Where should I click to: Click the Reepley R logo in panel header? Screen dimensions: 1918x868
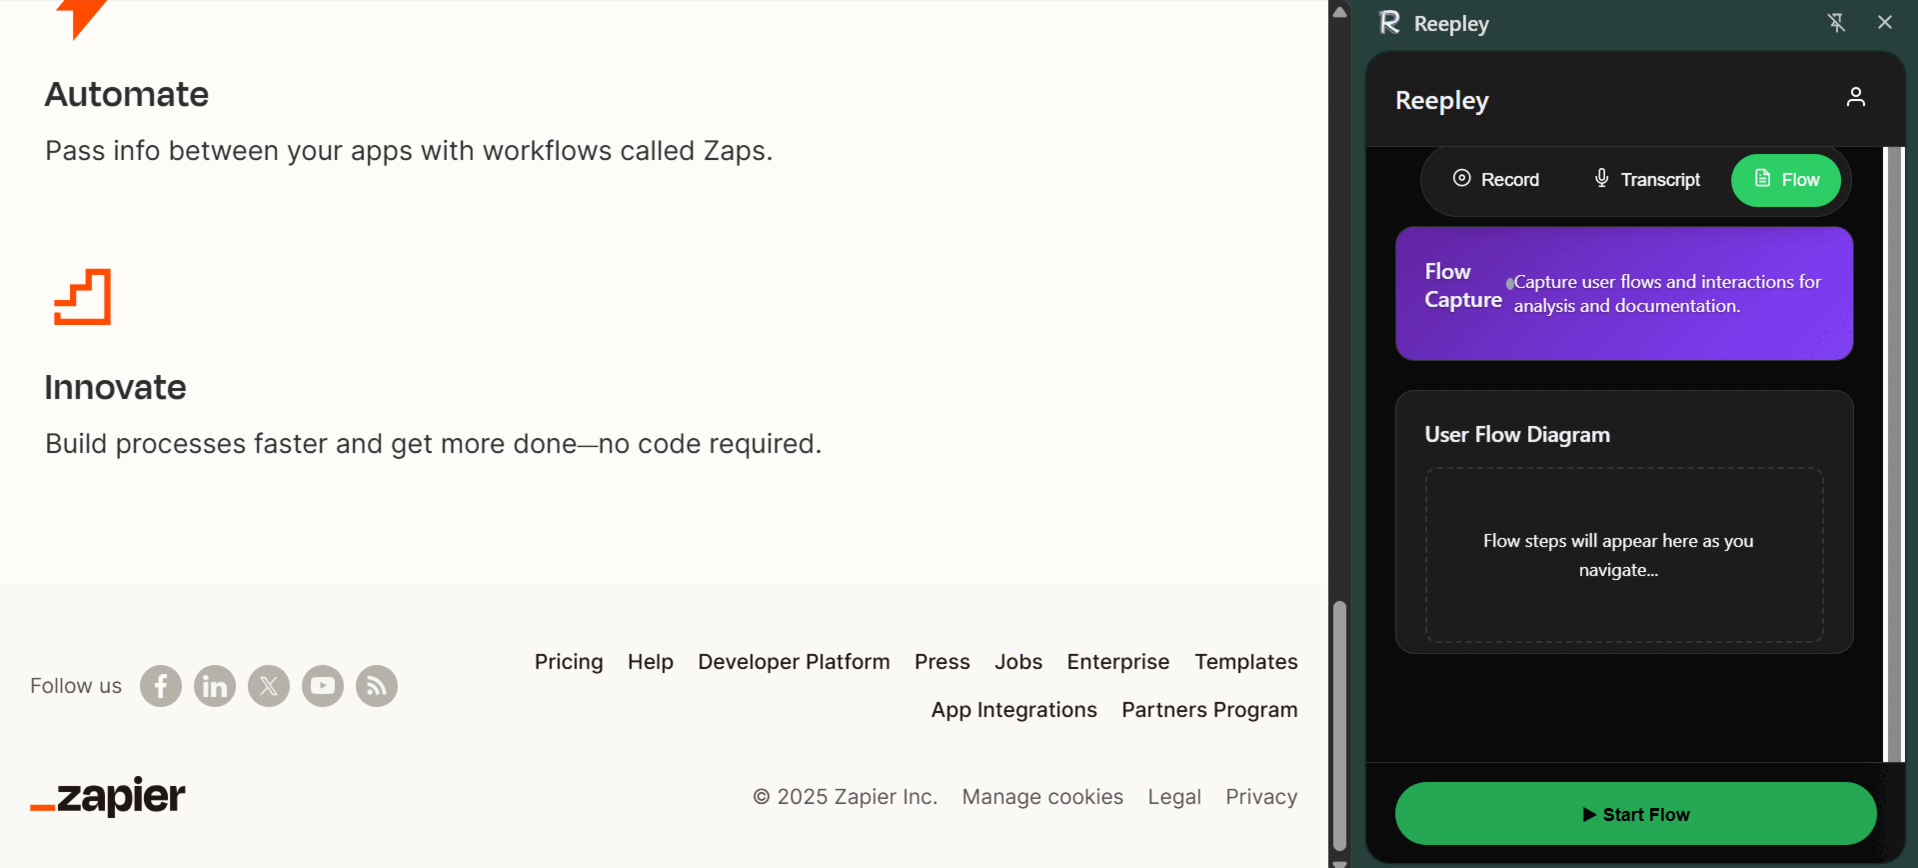click(x=1389, y=22)
